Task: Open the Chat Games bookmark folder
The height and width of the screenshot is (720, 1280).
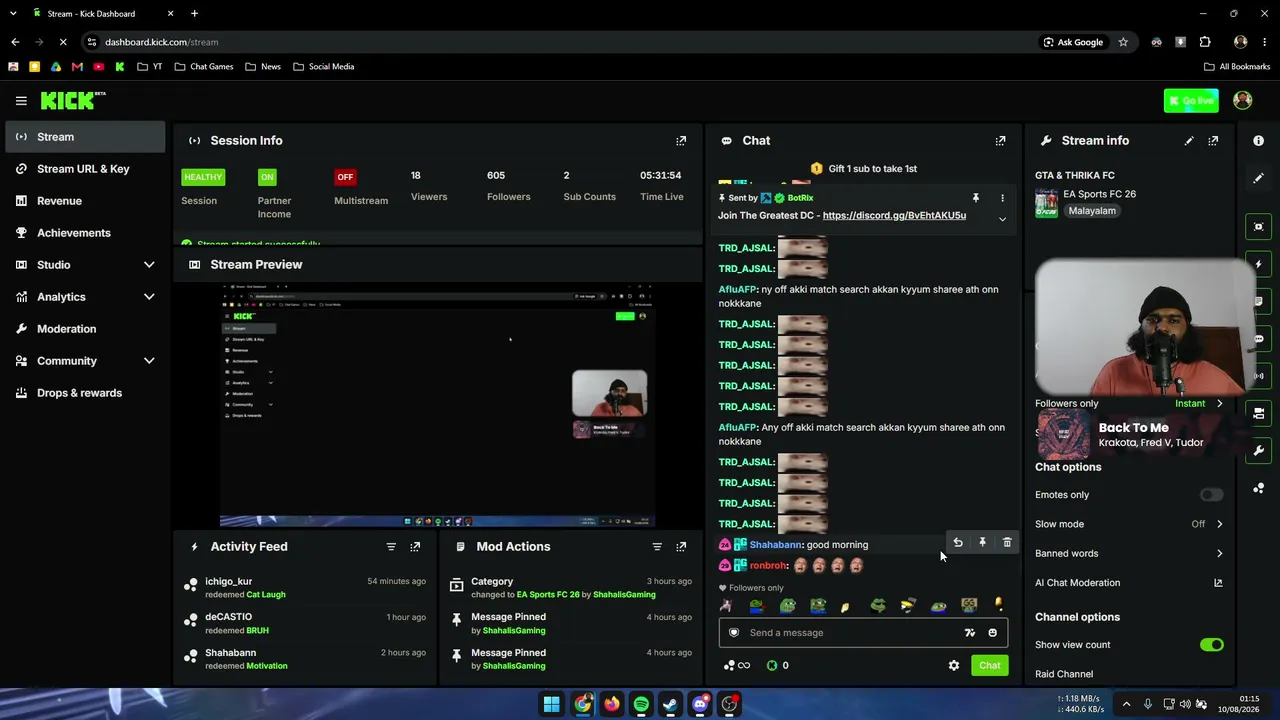Action: pyautogui.click(x=204, y=67)
